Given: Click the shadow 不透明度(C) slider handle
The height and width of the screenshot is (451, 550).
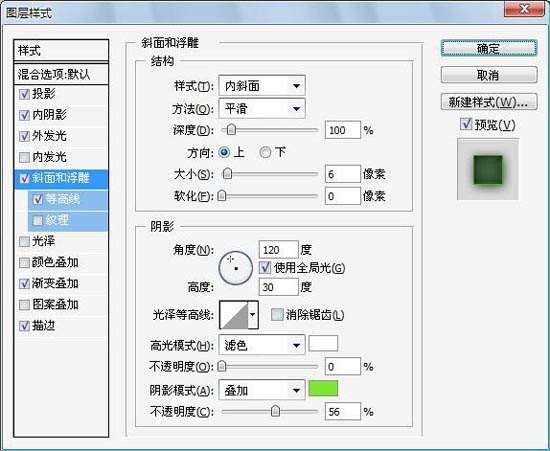Looking at the screenshot, I should 276,411.
